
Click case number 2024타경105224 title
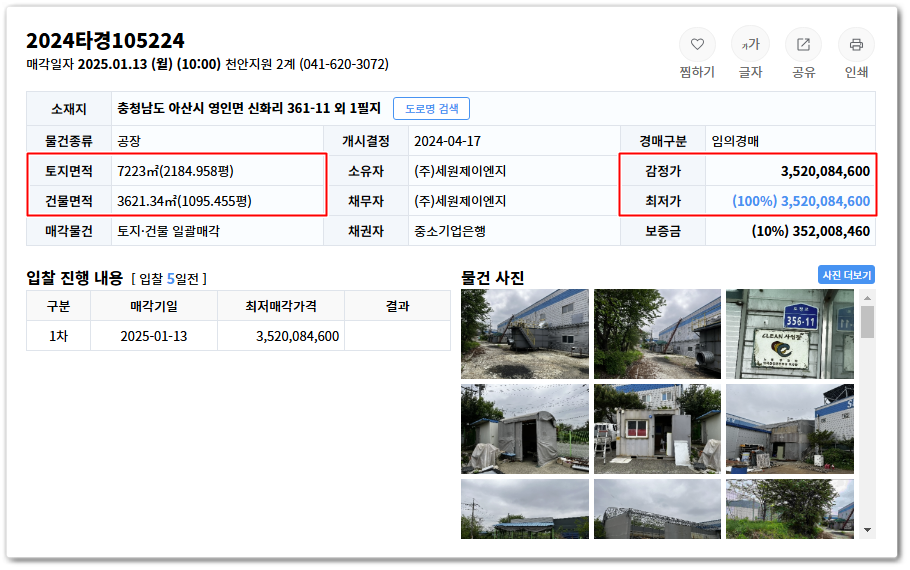105,41
